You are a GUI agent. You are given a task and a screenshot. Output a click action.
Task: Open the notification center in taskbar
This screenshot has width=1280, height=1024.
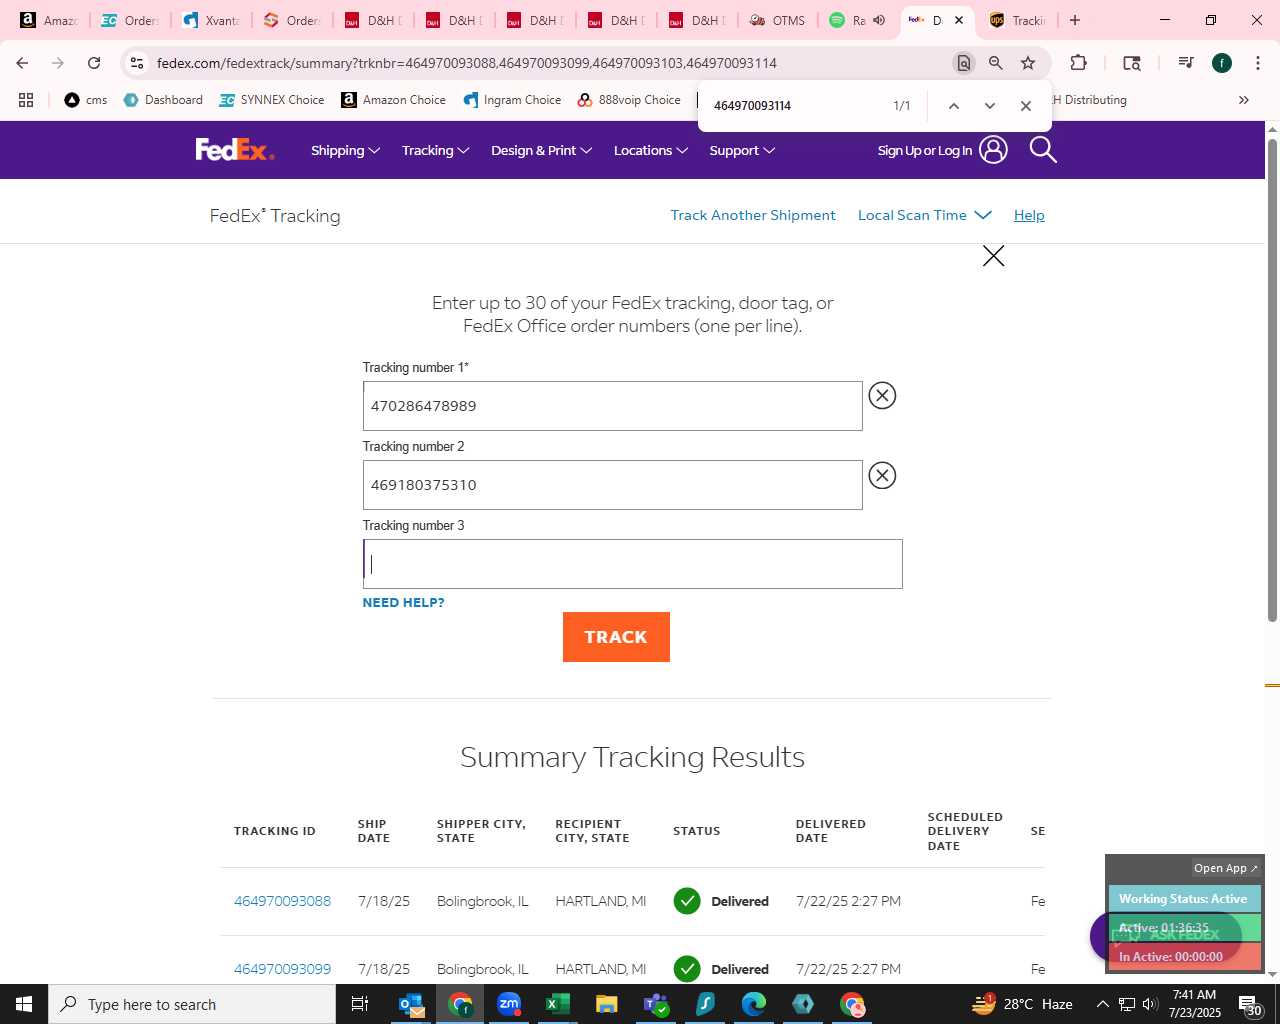1250,1004
